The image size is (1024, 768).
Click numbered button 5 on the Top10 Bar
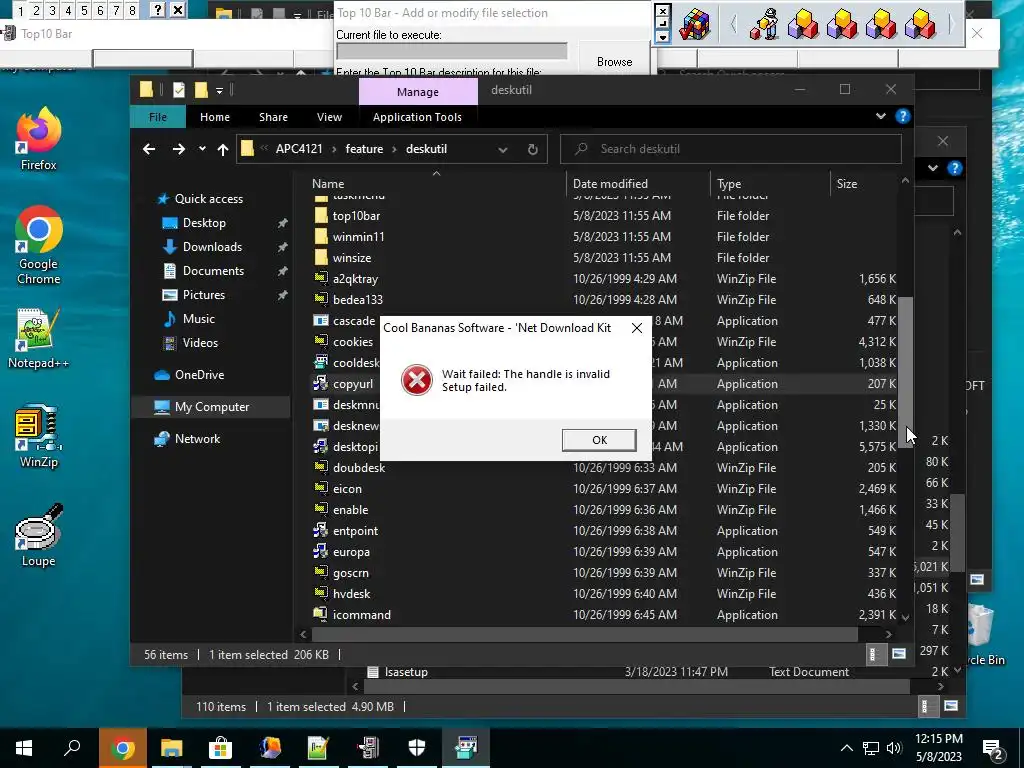(84, 10)
